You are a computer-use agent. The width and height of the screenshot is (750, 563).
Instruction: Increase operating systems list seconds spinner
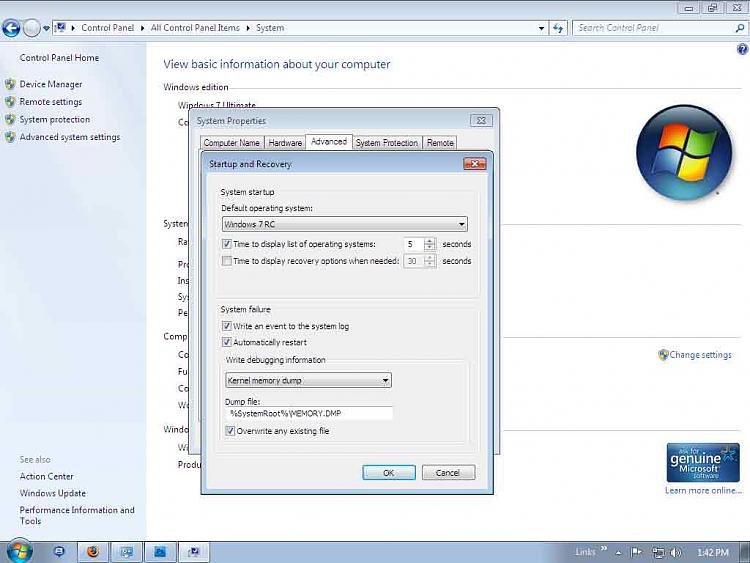pyautogui.click(x=430, y=241)
